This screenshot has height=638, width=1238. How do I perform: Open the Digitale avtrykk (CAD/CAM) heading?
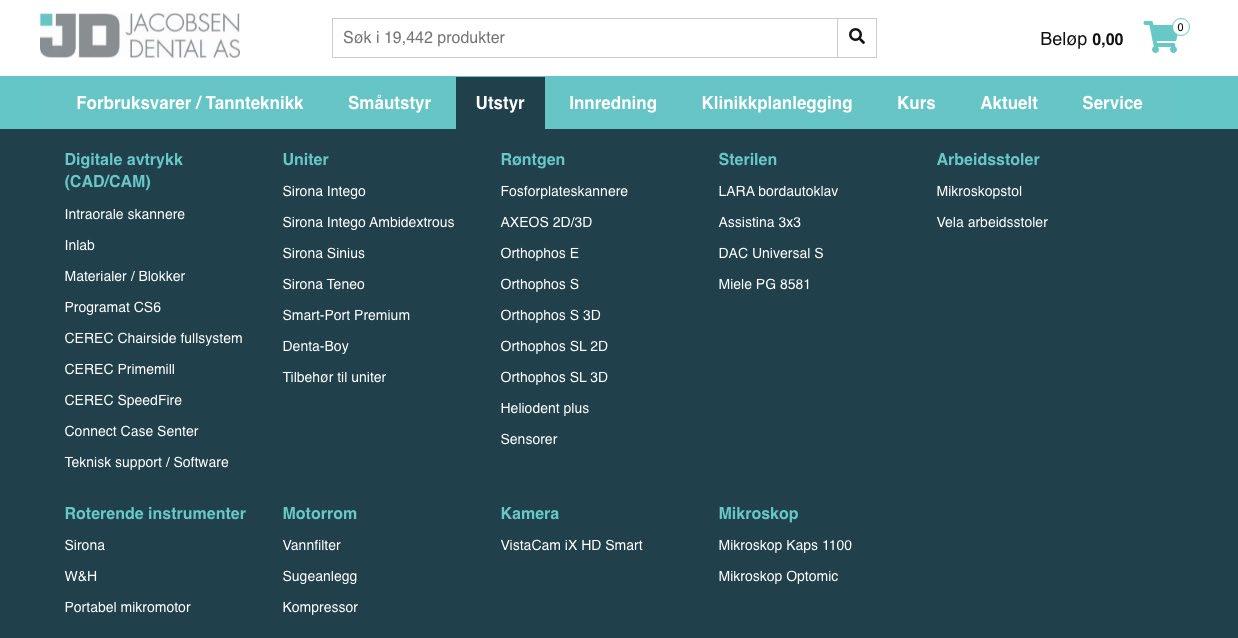124,170
